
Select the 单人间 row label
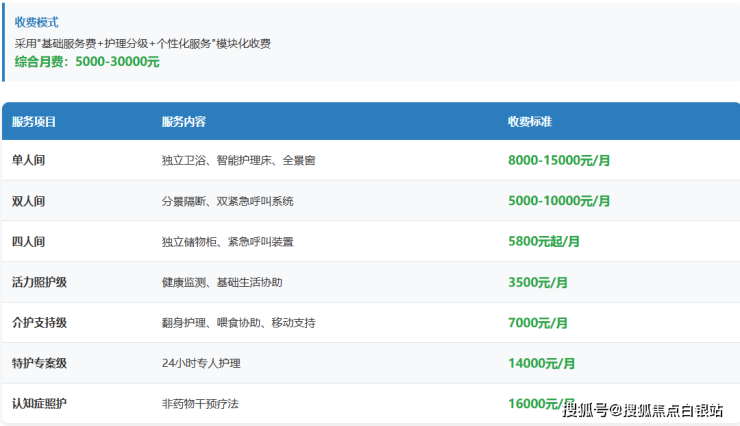(28, 160)
